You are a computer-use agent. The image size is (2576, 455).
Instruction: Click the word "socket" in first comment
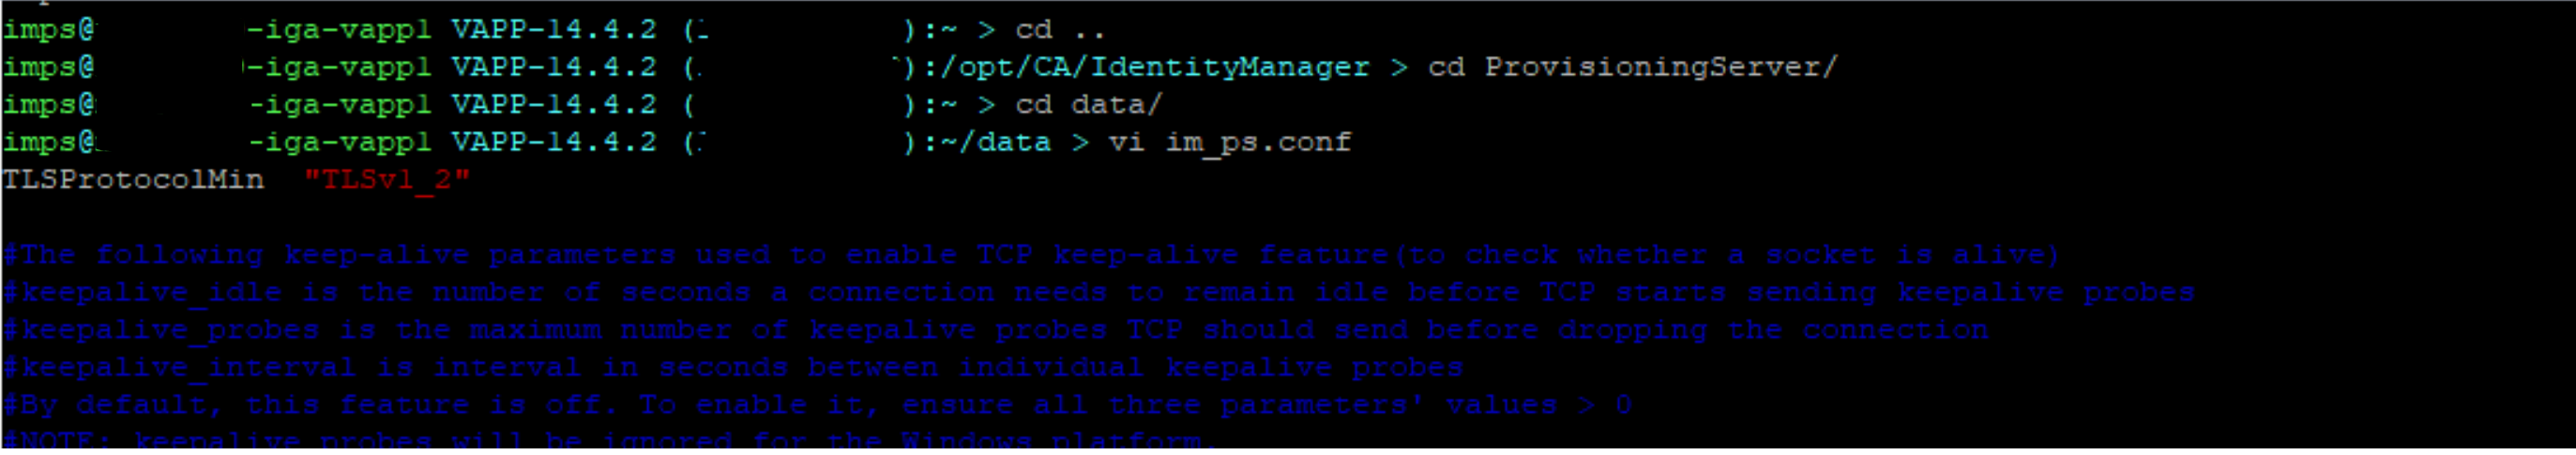pyautogui.click(x=1819, y=255)
